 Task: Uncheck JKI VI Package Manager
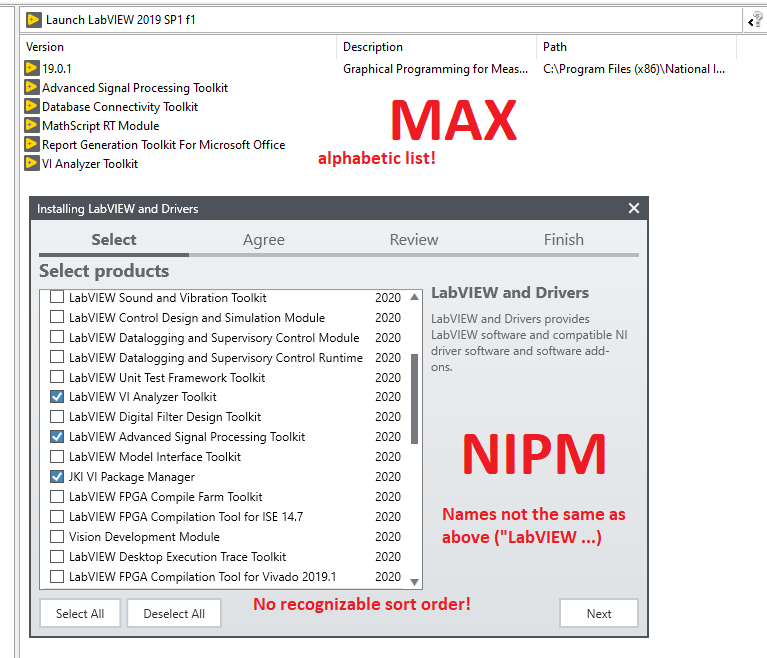tap(57, 476)
